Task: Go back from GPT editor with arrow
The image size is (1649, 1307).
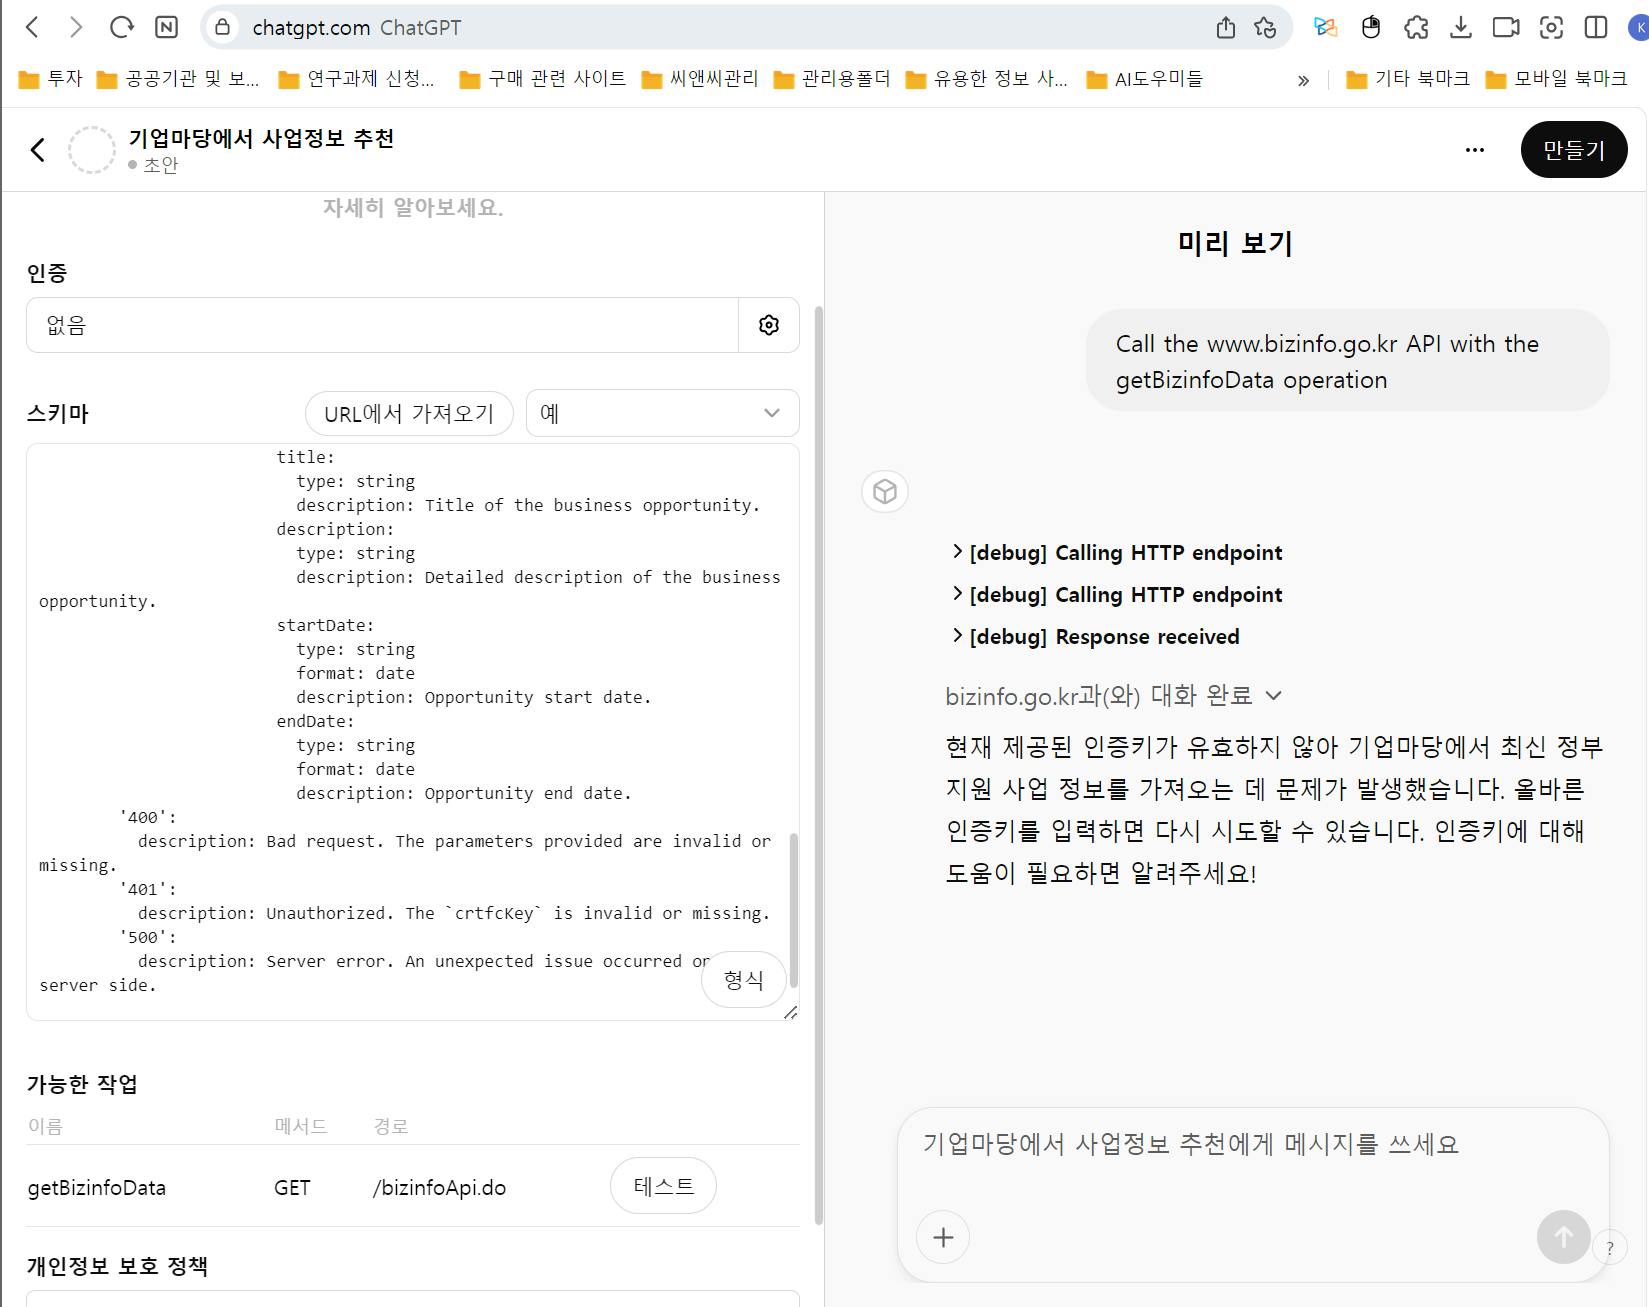Action: click(38, 150)
